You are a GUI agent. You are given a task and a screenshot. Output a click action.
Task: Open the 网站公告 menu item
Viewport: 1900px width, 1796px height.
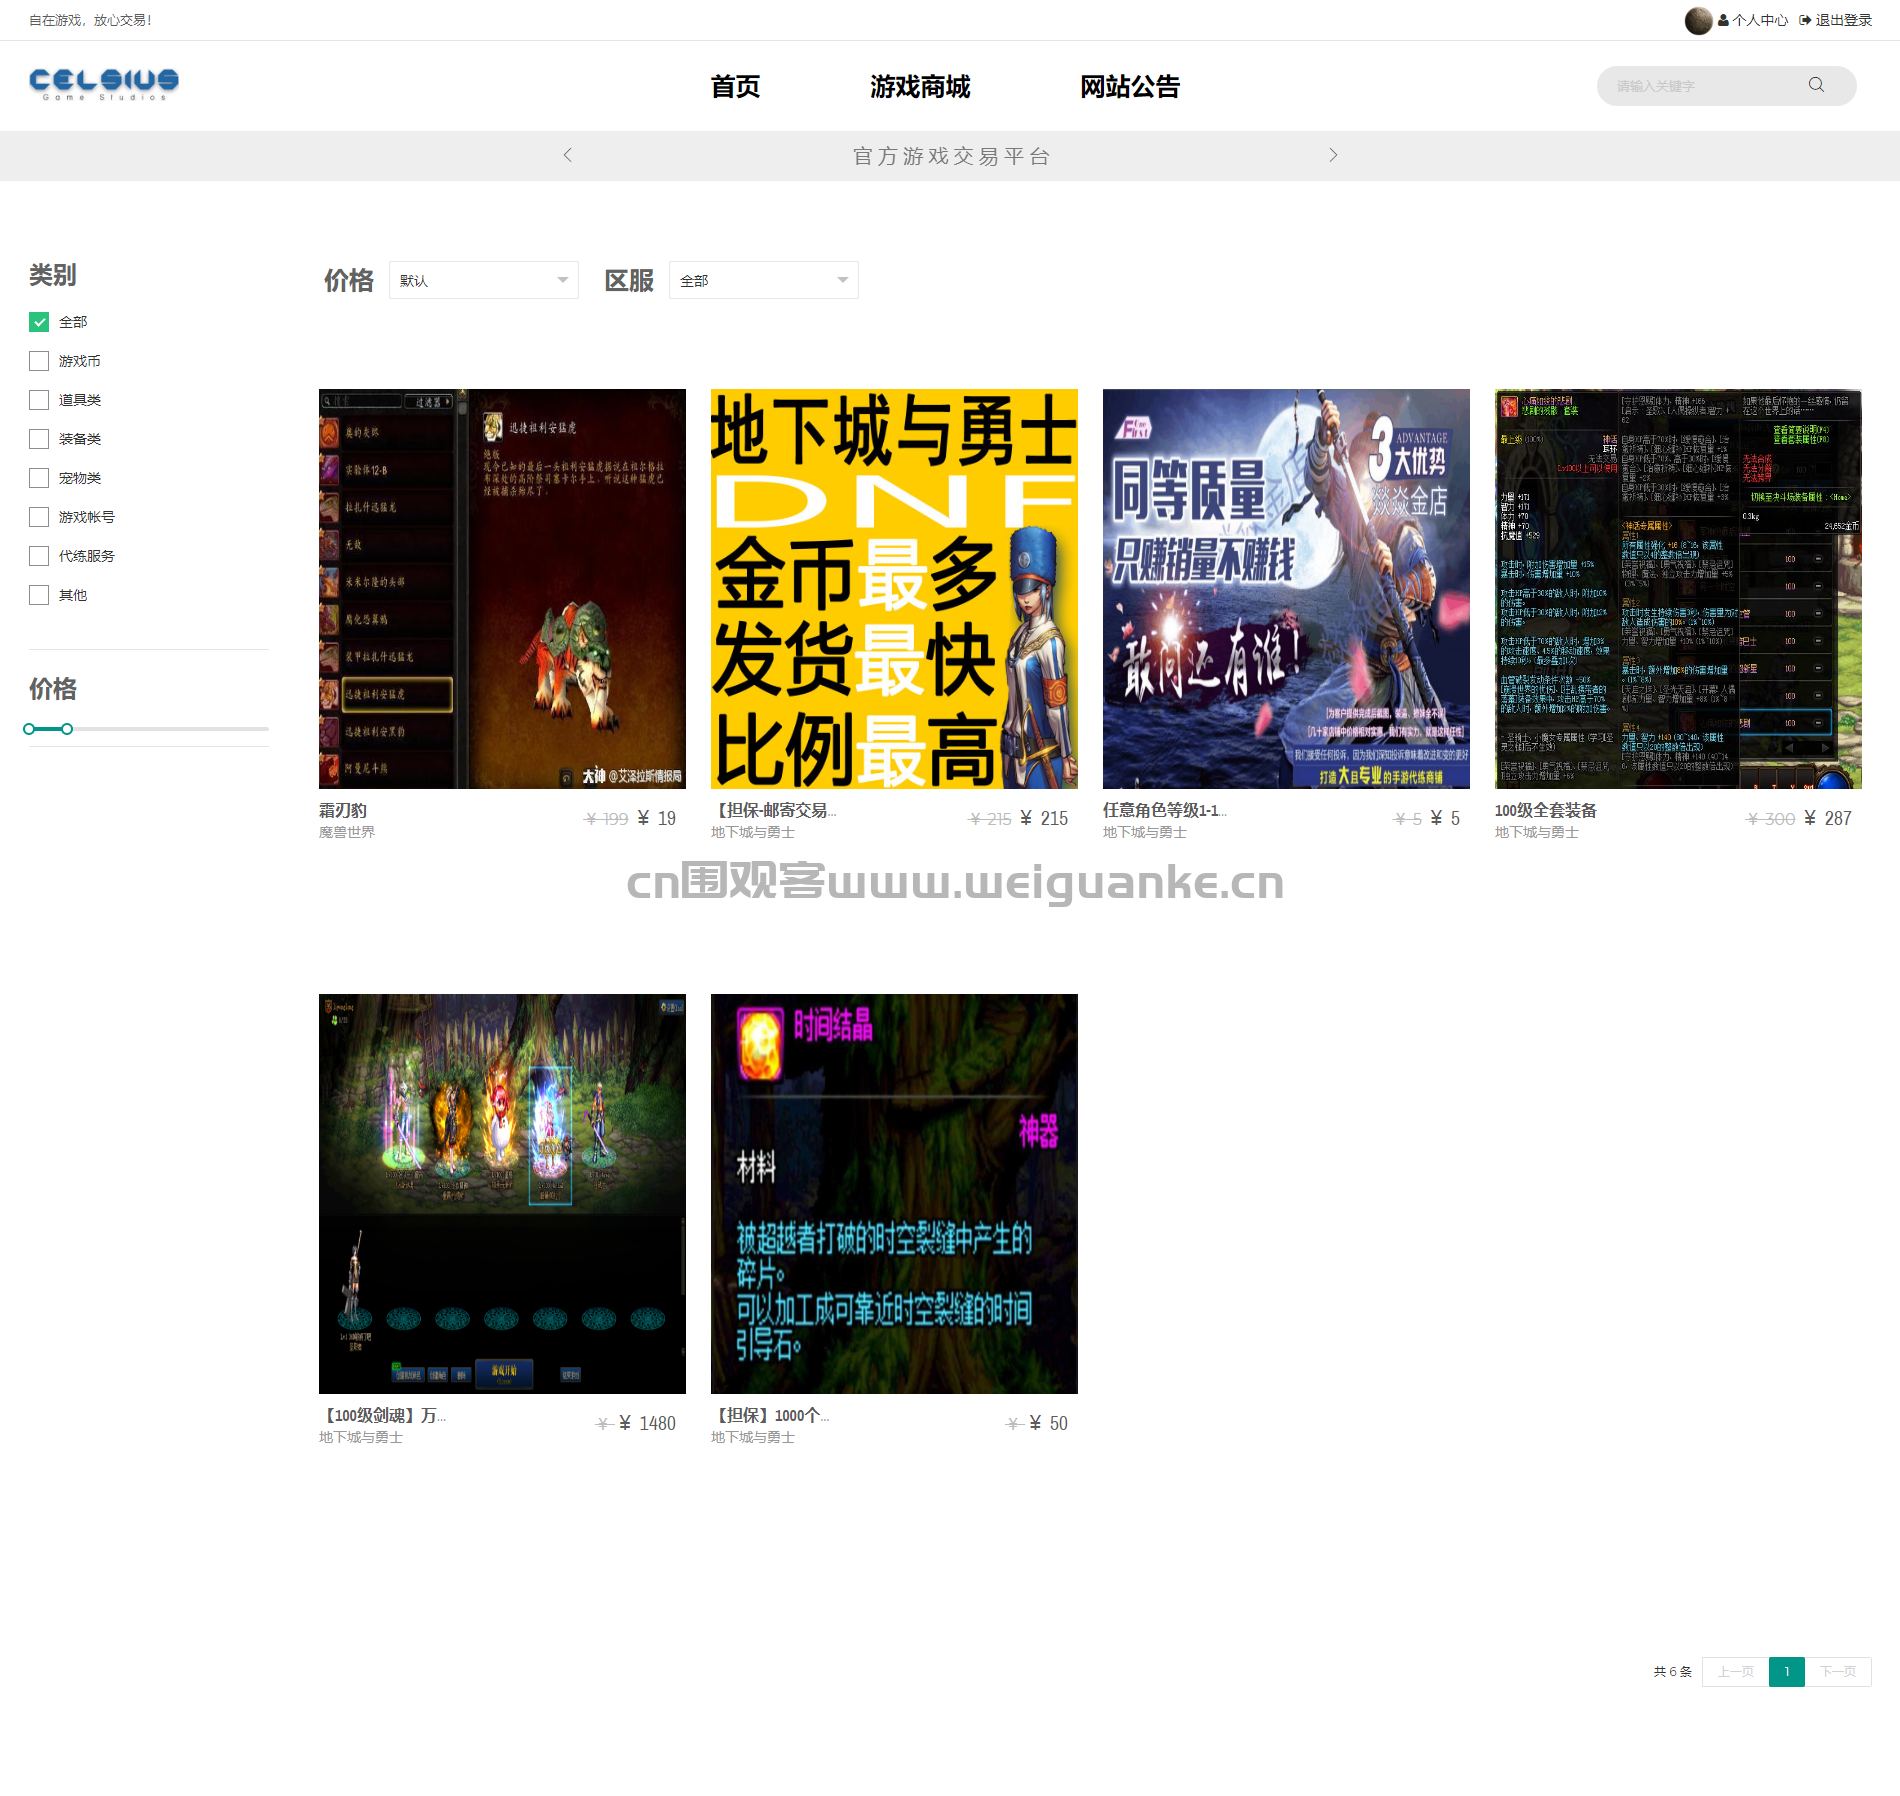pyautogui.click(x=1130, y=87)
